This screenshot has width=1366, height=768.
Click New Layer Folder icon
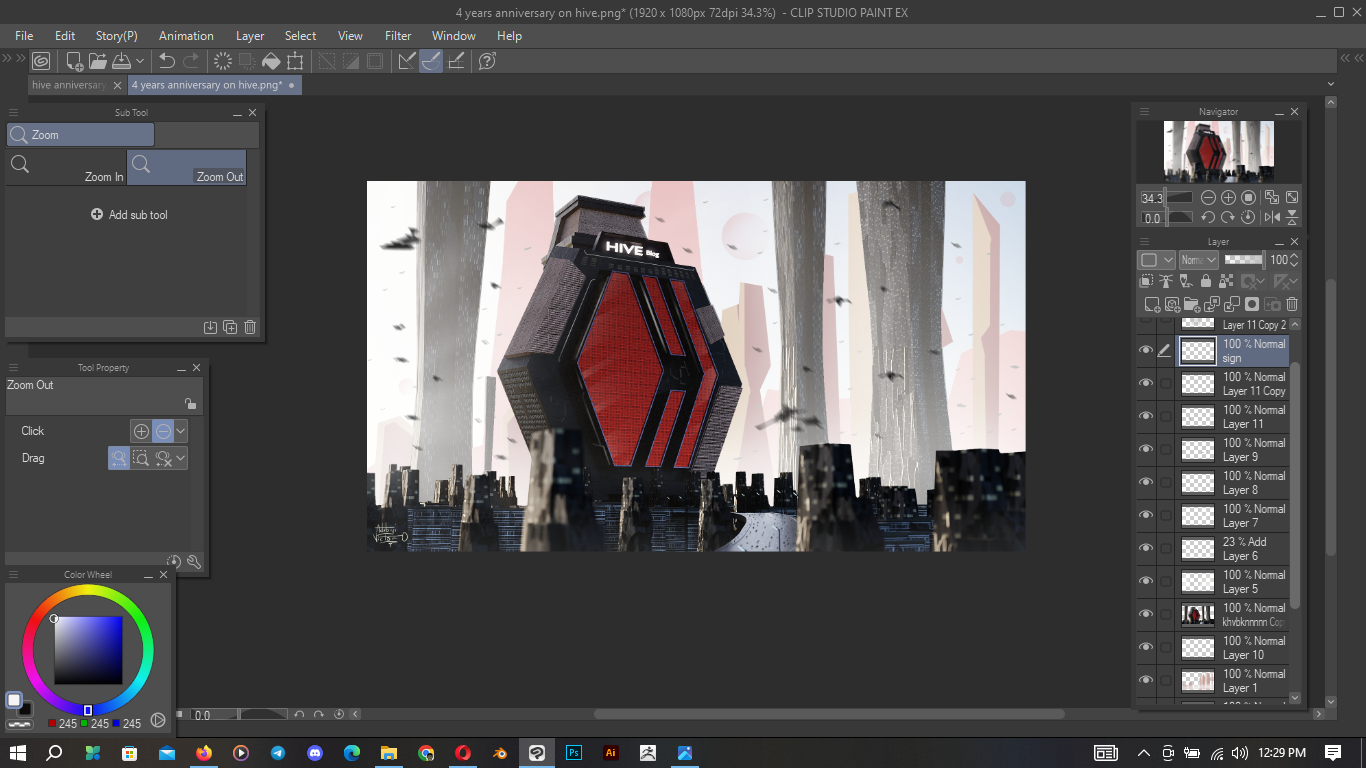(x=1192, y=304)
